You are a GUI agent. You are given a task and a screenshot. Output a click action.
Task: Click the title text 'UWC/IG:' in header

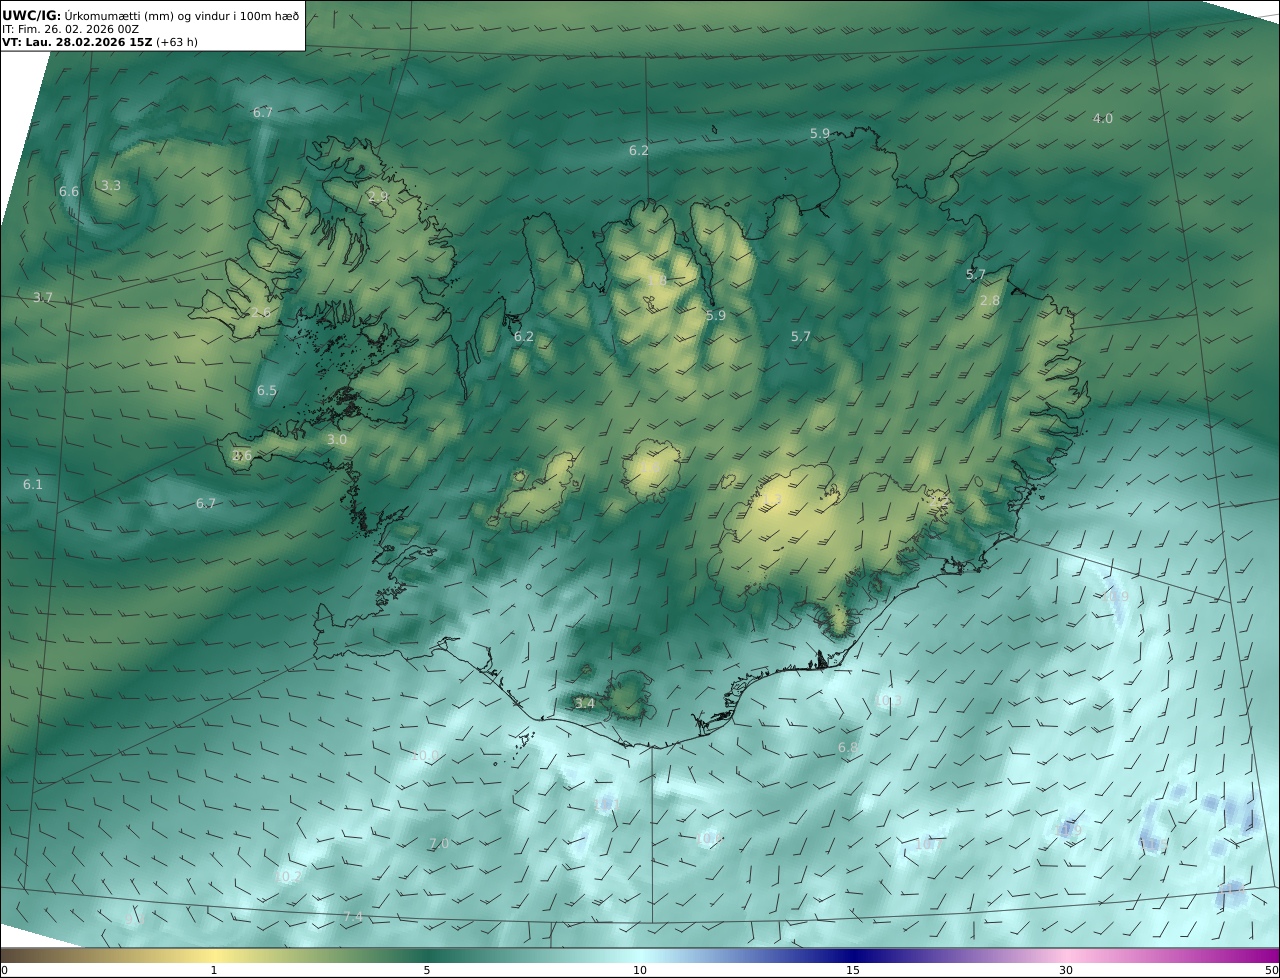[x=31, y=16]
